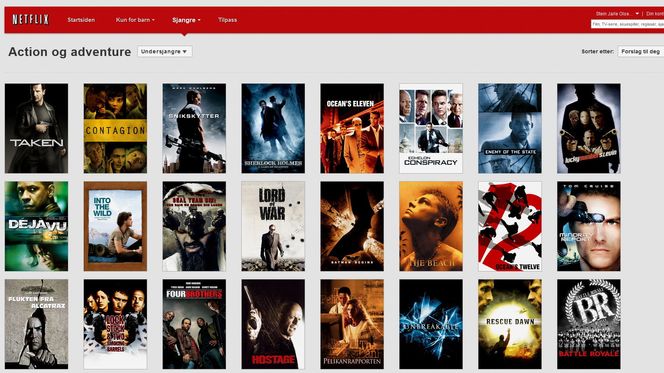Viewport: 664px width, 373px height.
Task: Open the Contagion movie poster
Action: (x=115, y=128)
